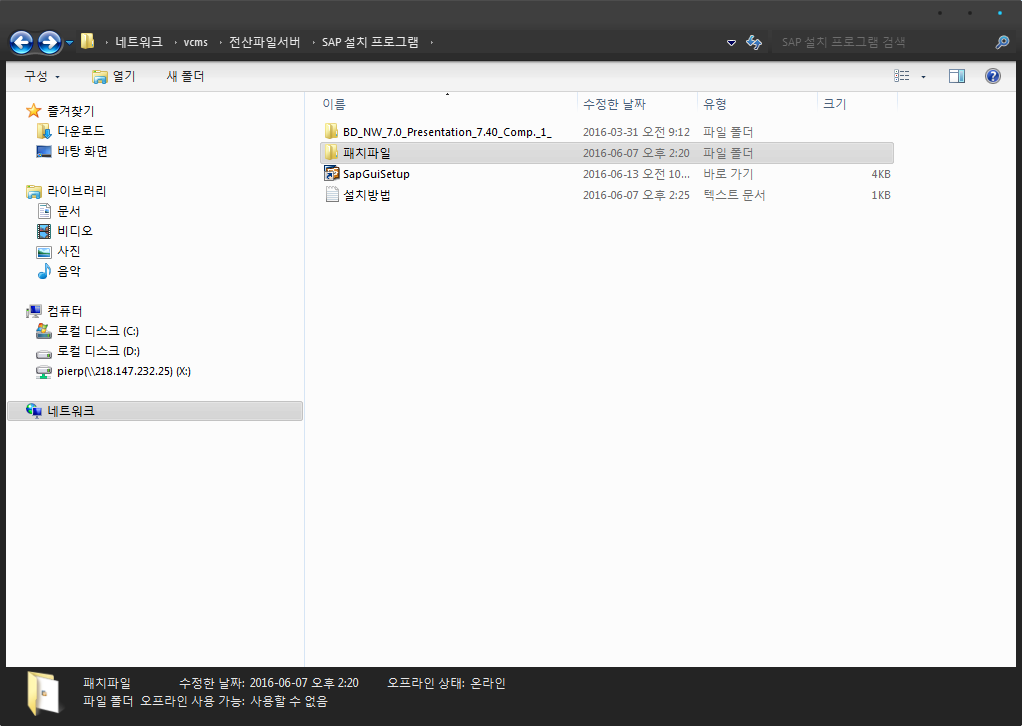Select the BD_NW_7.0_Presentation folder
1022x726 pixels.
coord(446,132)
